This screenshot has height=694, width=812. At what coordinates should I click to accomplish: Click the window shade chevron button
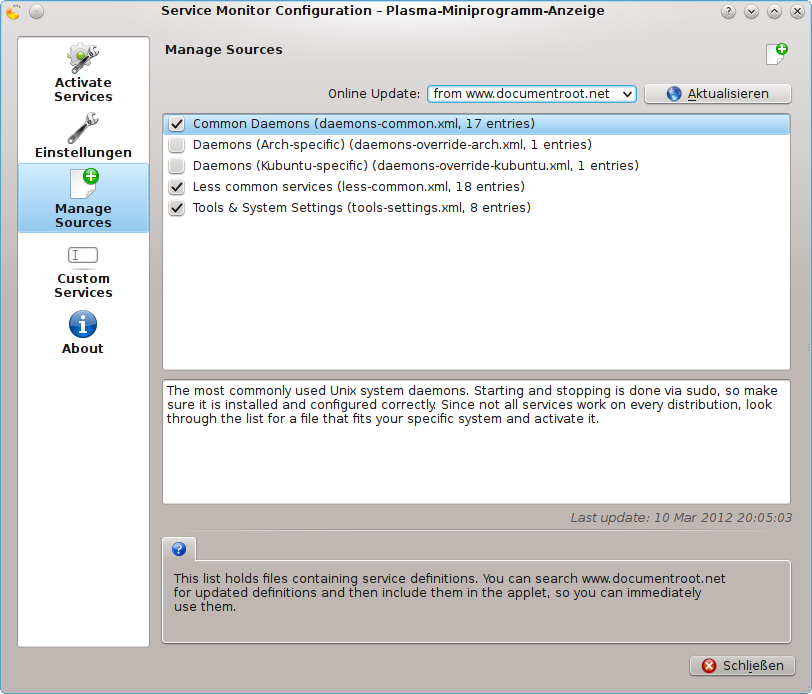(750, 11)
